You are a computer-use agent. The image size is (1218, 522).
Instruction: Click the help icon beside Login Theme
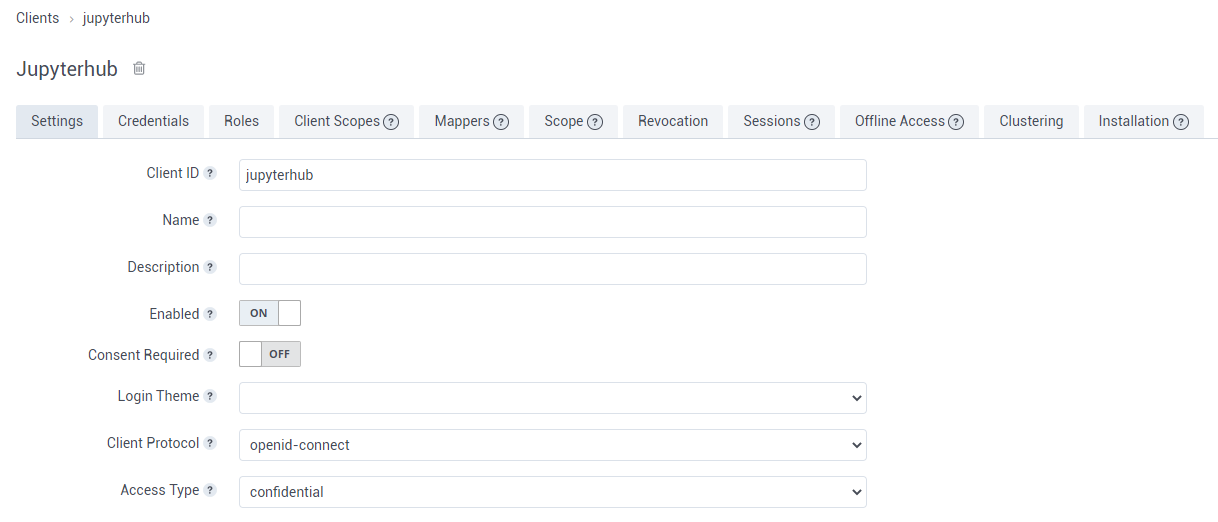[x=210, y=396]
